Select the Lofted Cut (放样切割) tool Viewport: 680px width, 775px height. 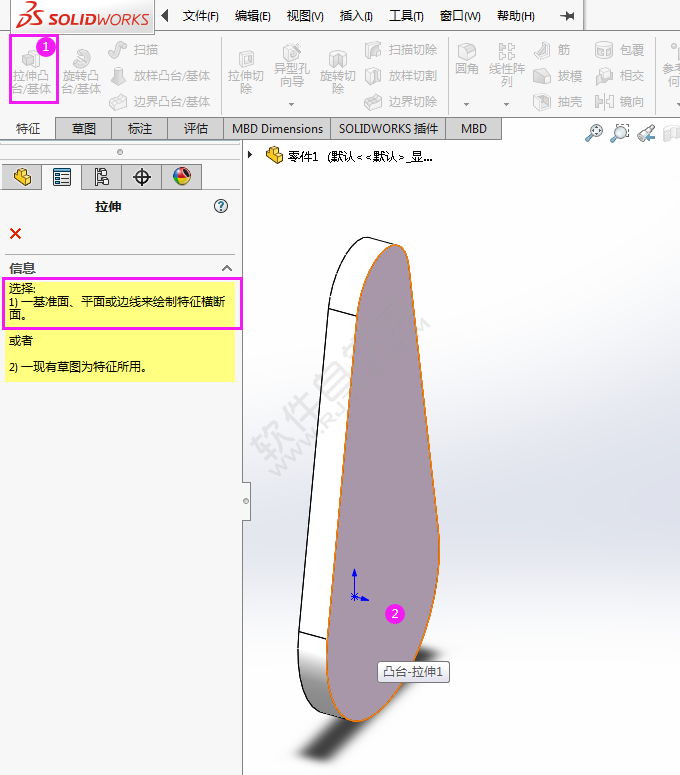click(x=401, y=76)
